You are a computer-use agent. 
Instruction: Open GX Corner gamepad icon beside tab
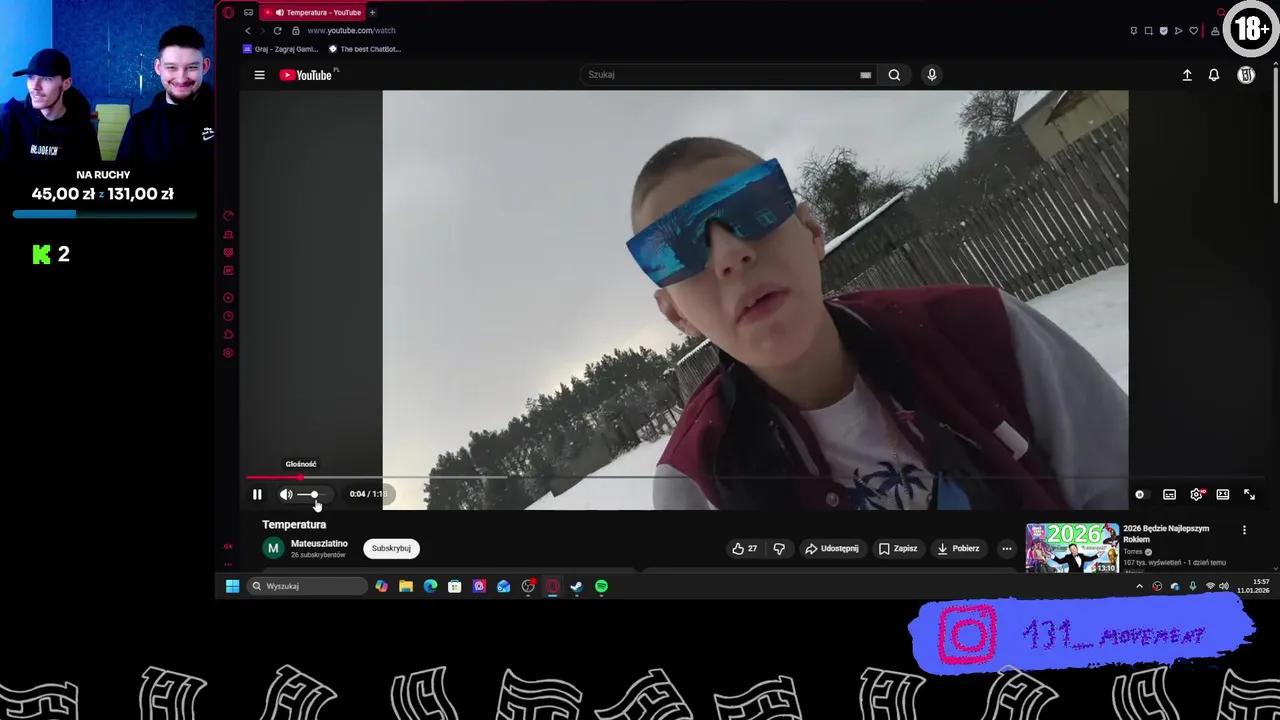tap(249, 12)
